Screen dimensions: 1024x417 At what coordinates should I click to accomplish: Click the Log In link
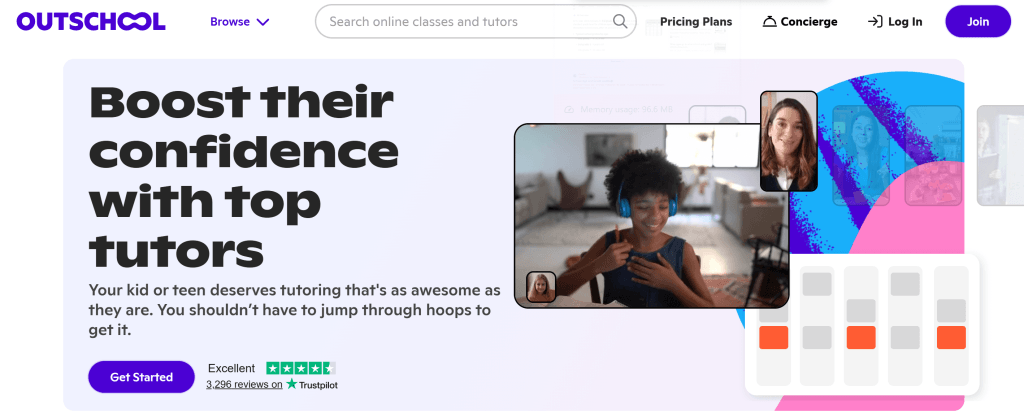895,22
